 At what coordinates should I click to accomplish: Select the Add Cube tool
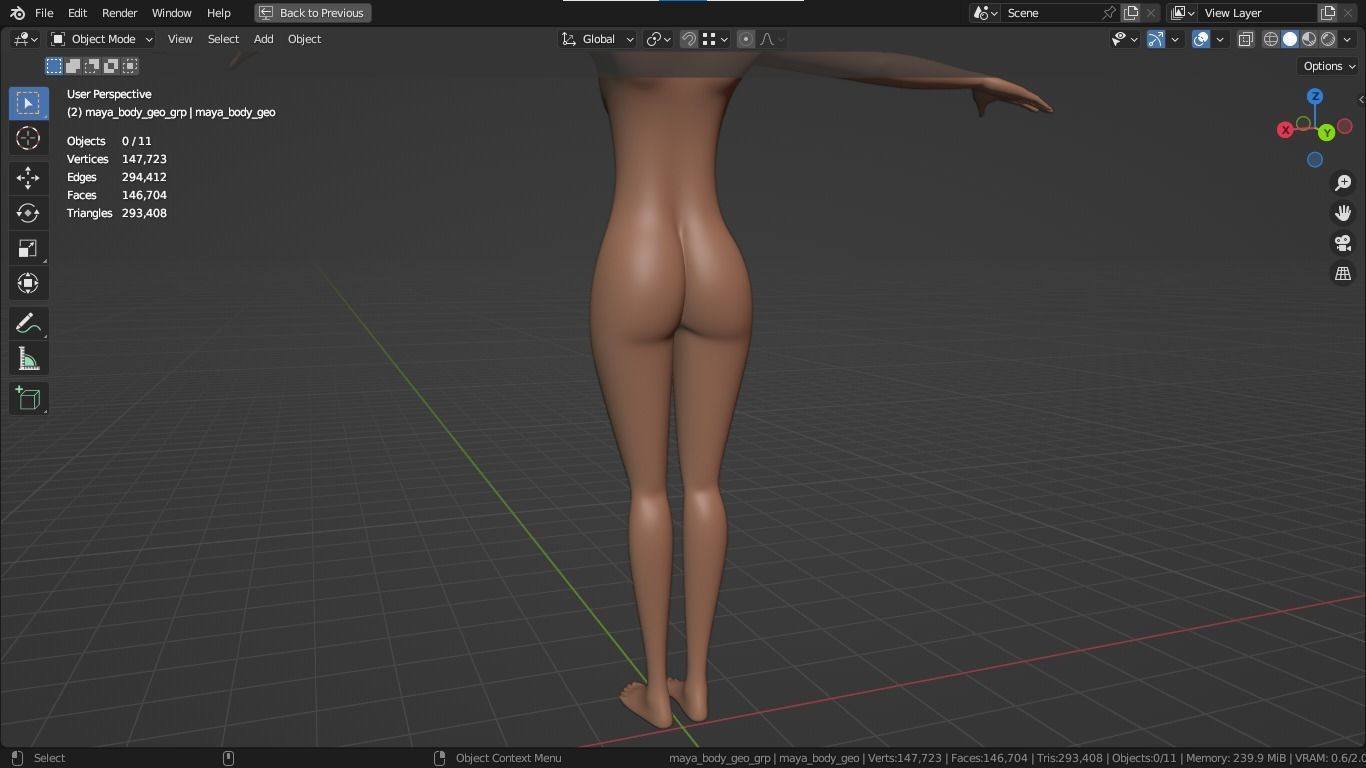(28, 399)
